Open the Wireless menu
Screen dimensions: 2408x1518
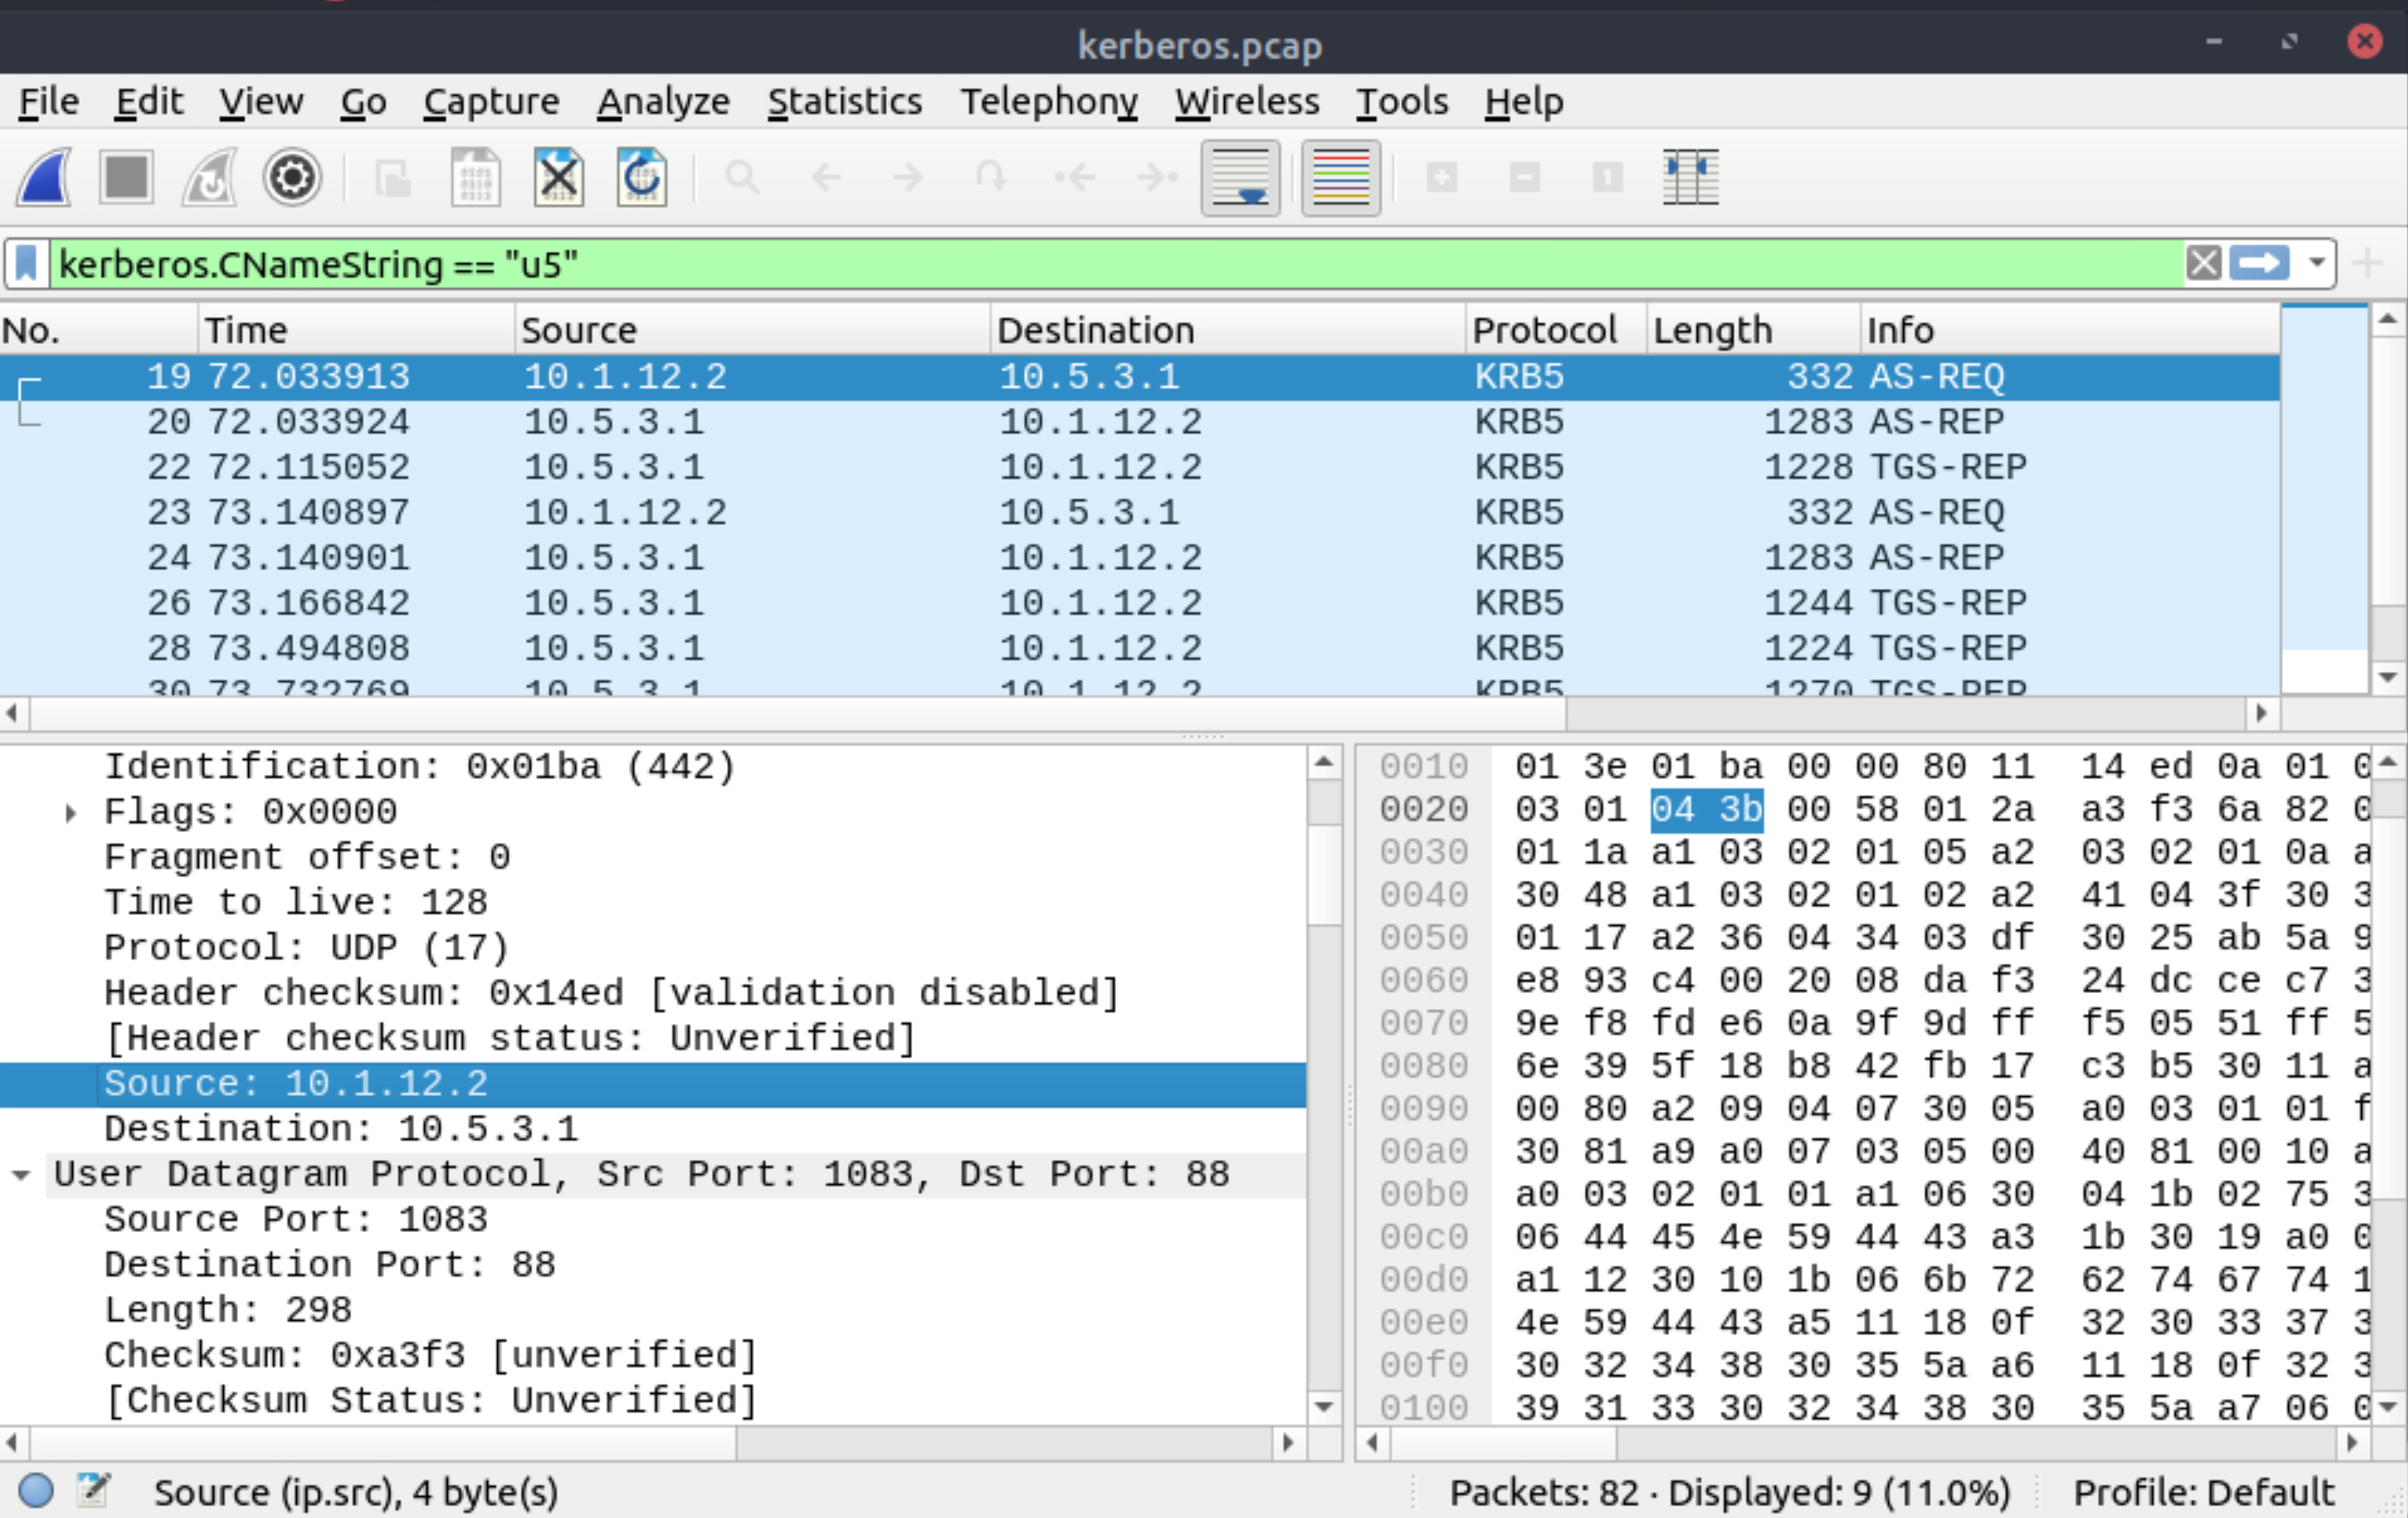[1247, 101]
